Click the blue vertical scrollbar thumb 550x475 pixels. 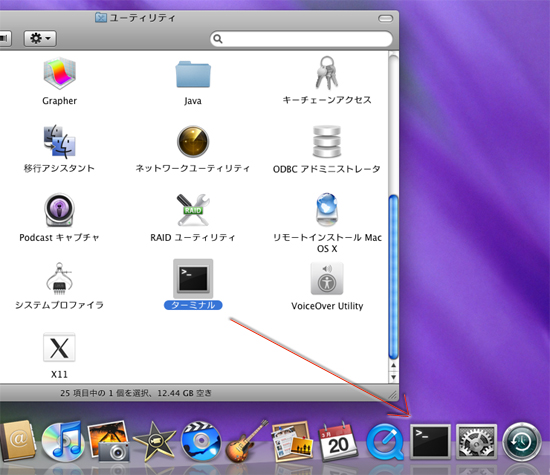click(394, 276)
